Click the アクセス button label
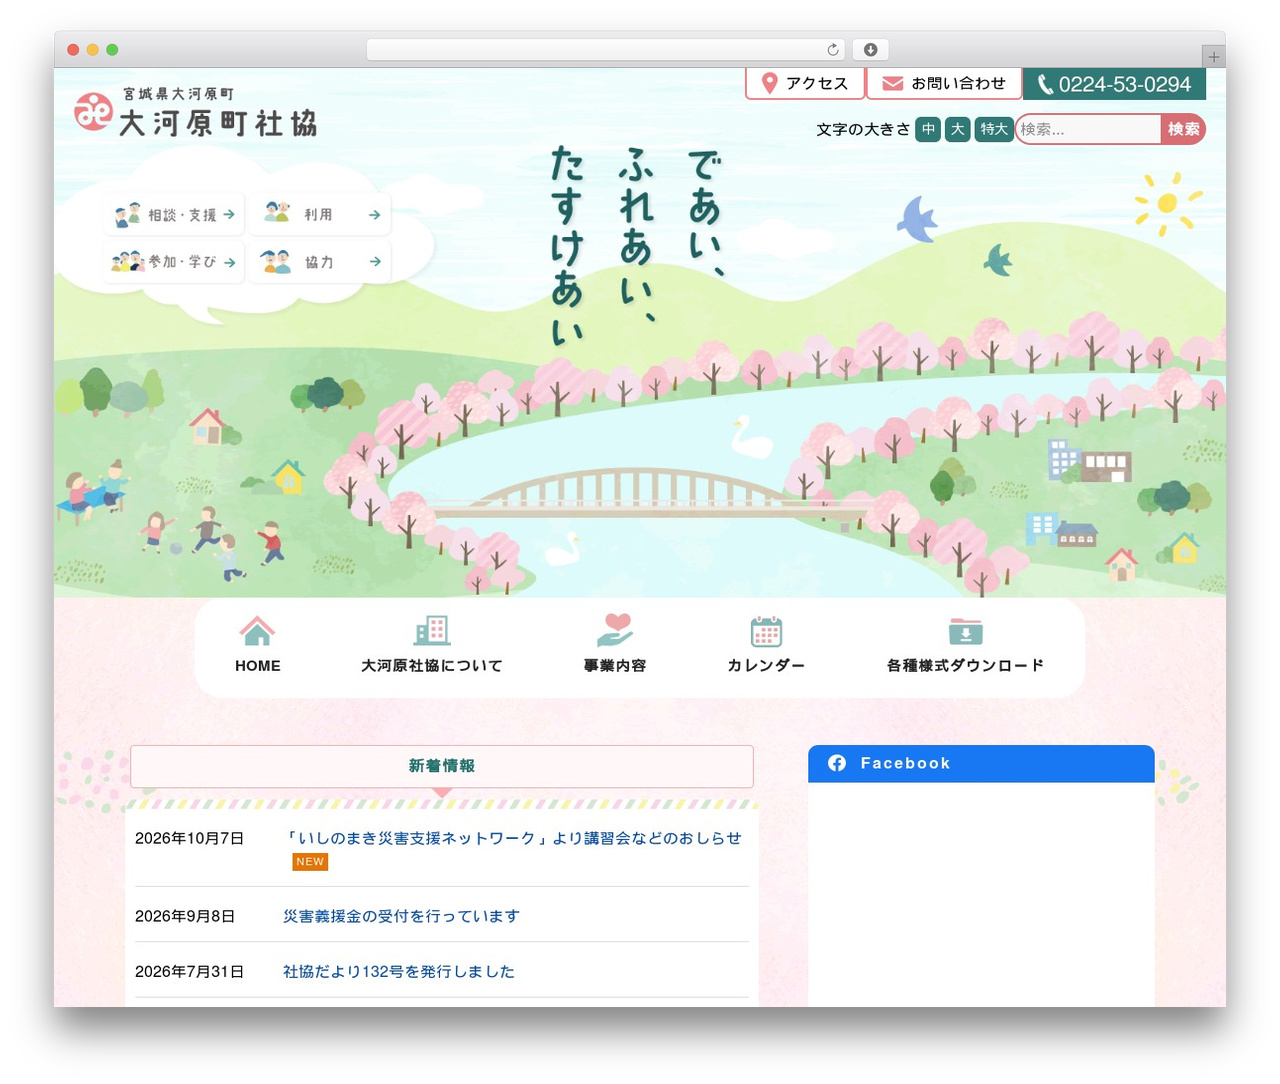This screenshot has height=1084, width=1280. [x=817, y=84]
